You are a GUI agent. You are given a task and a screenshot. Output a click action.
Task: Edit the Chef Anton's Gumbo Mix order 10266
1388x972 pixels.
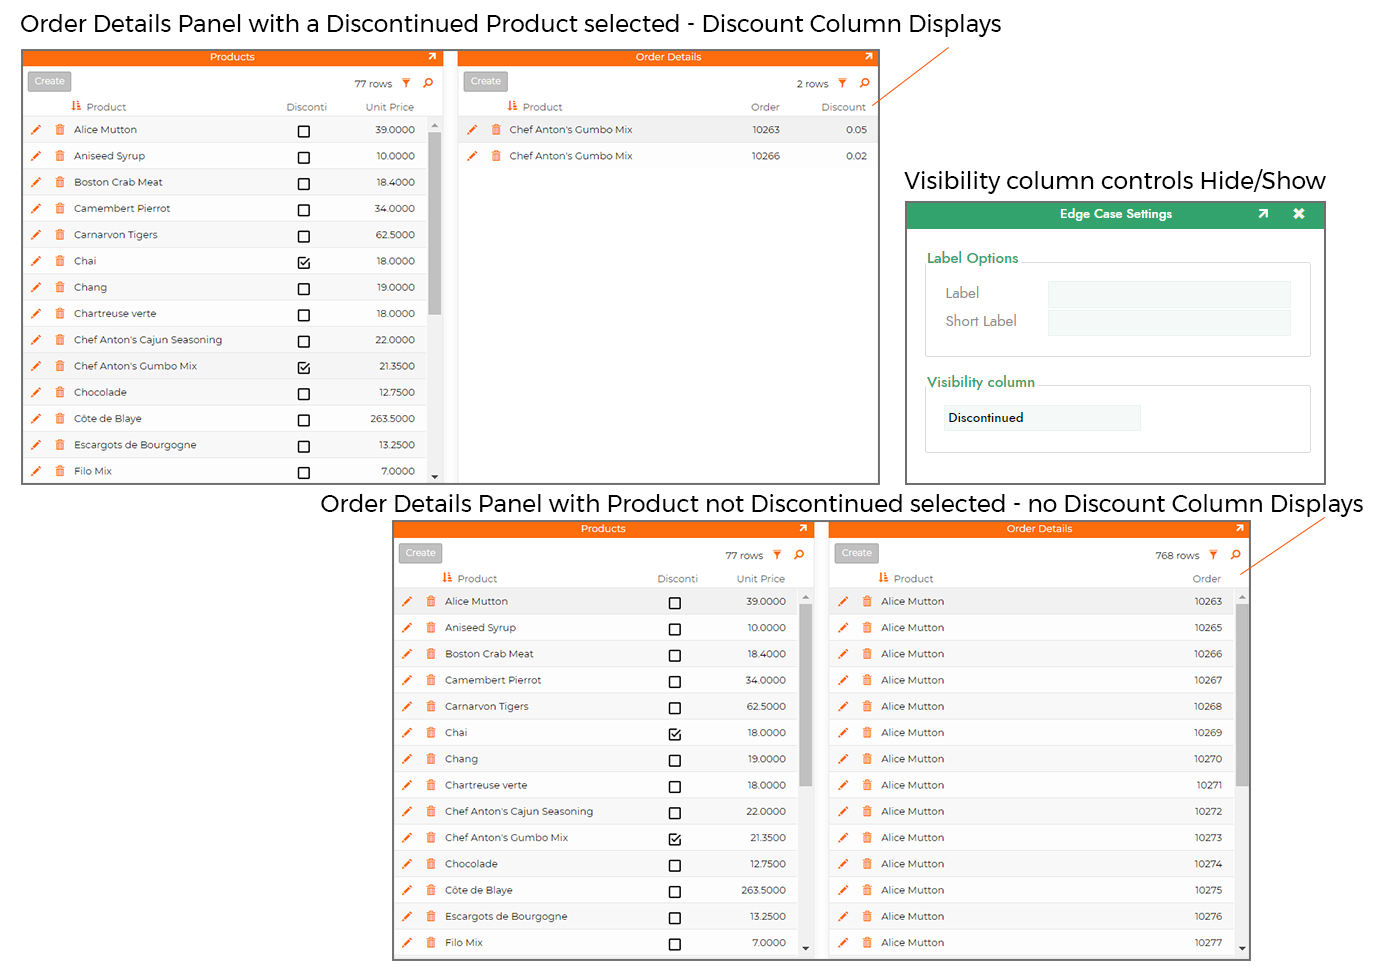[472, 156]
